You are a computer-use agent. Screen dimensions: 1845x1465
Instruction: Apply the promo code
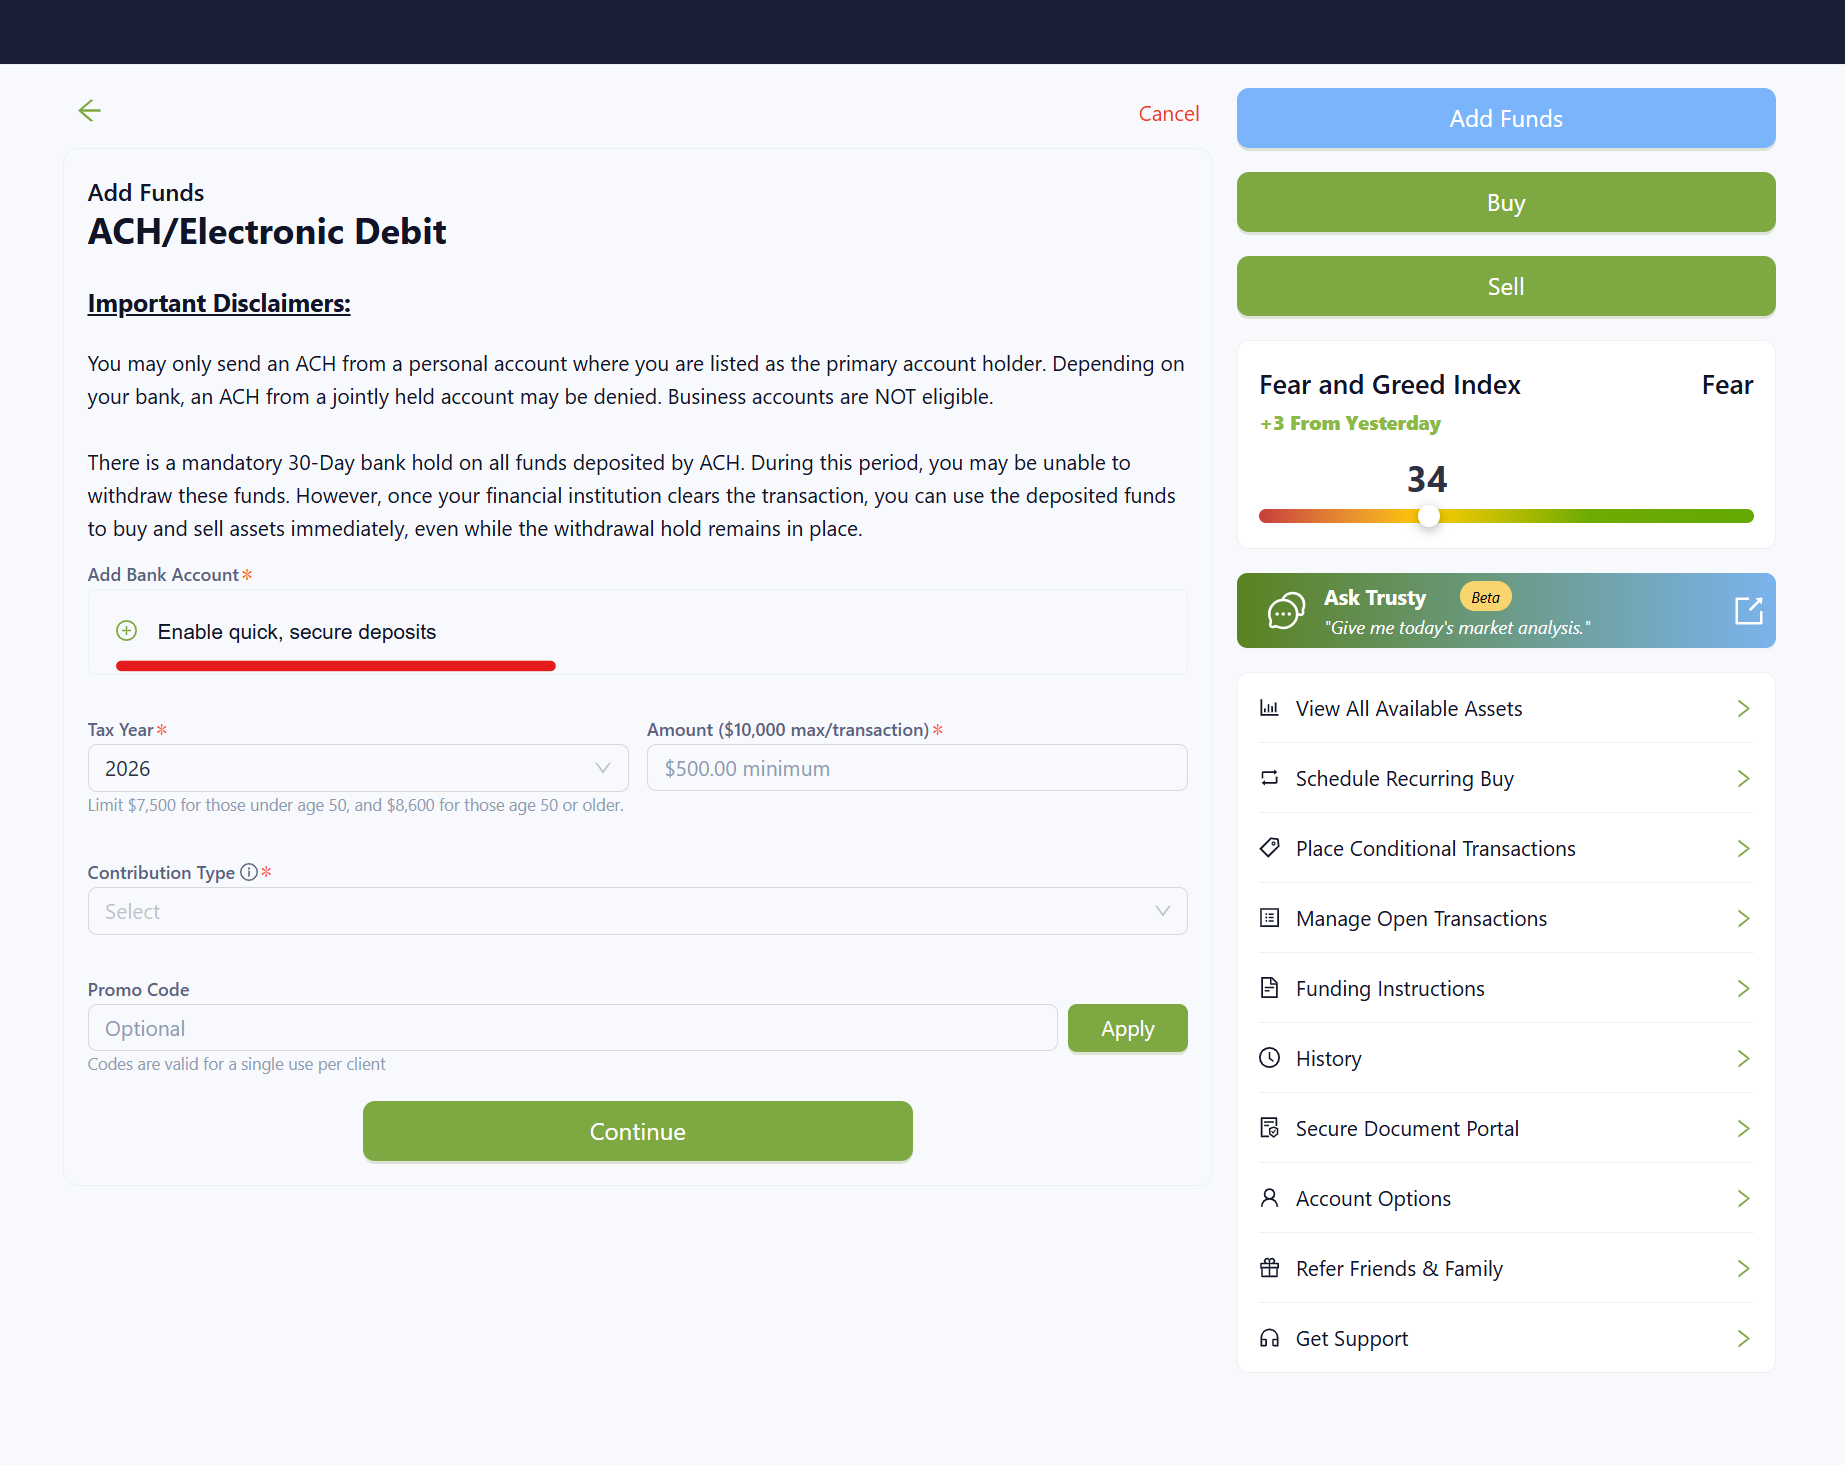click(x=1127, y=1028)
